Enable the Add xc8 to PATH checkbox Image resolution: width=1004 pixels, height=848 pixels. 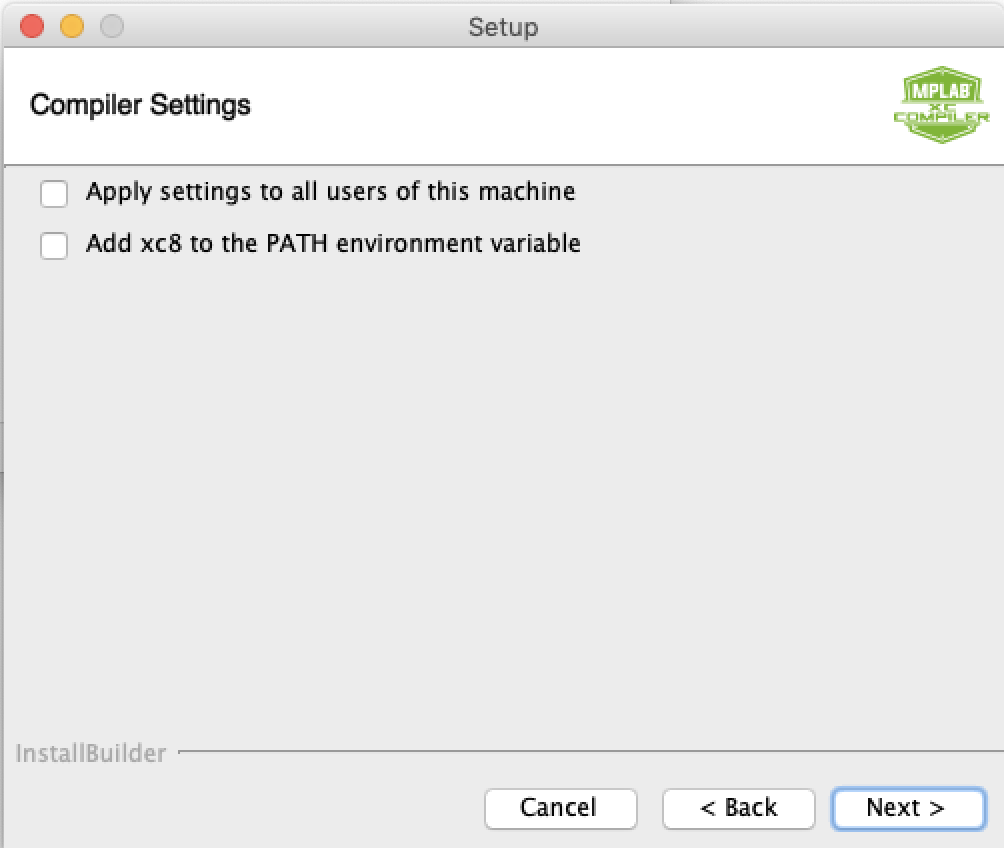click(54, 245)
